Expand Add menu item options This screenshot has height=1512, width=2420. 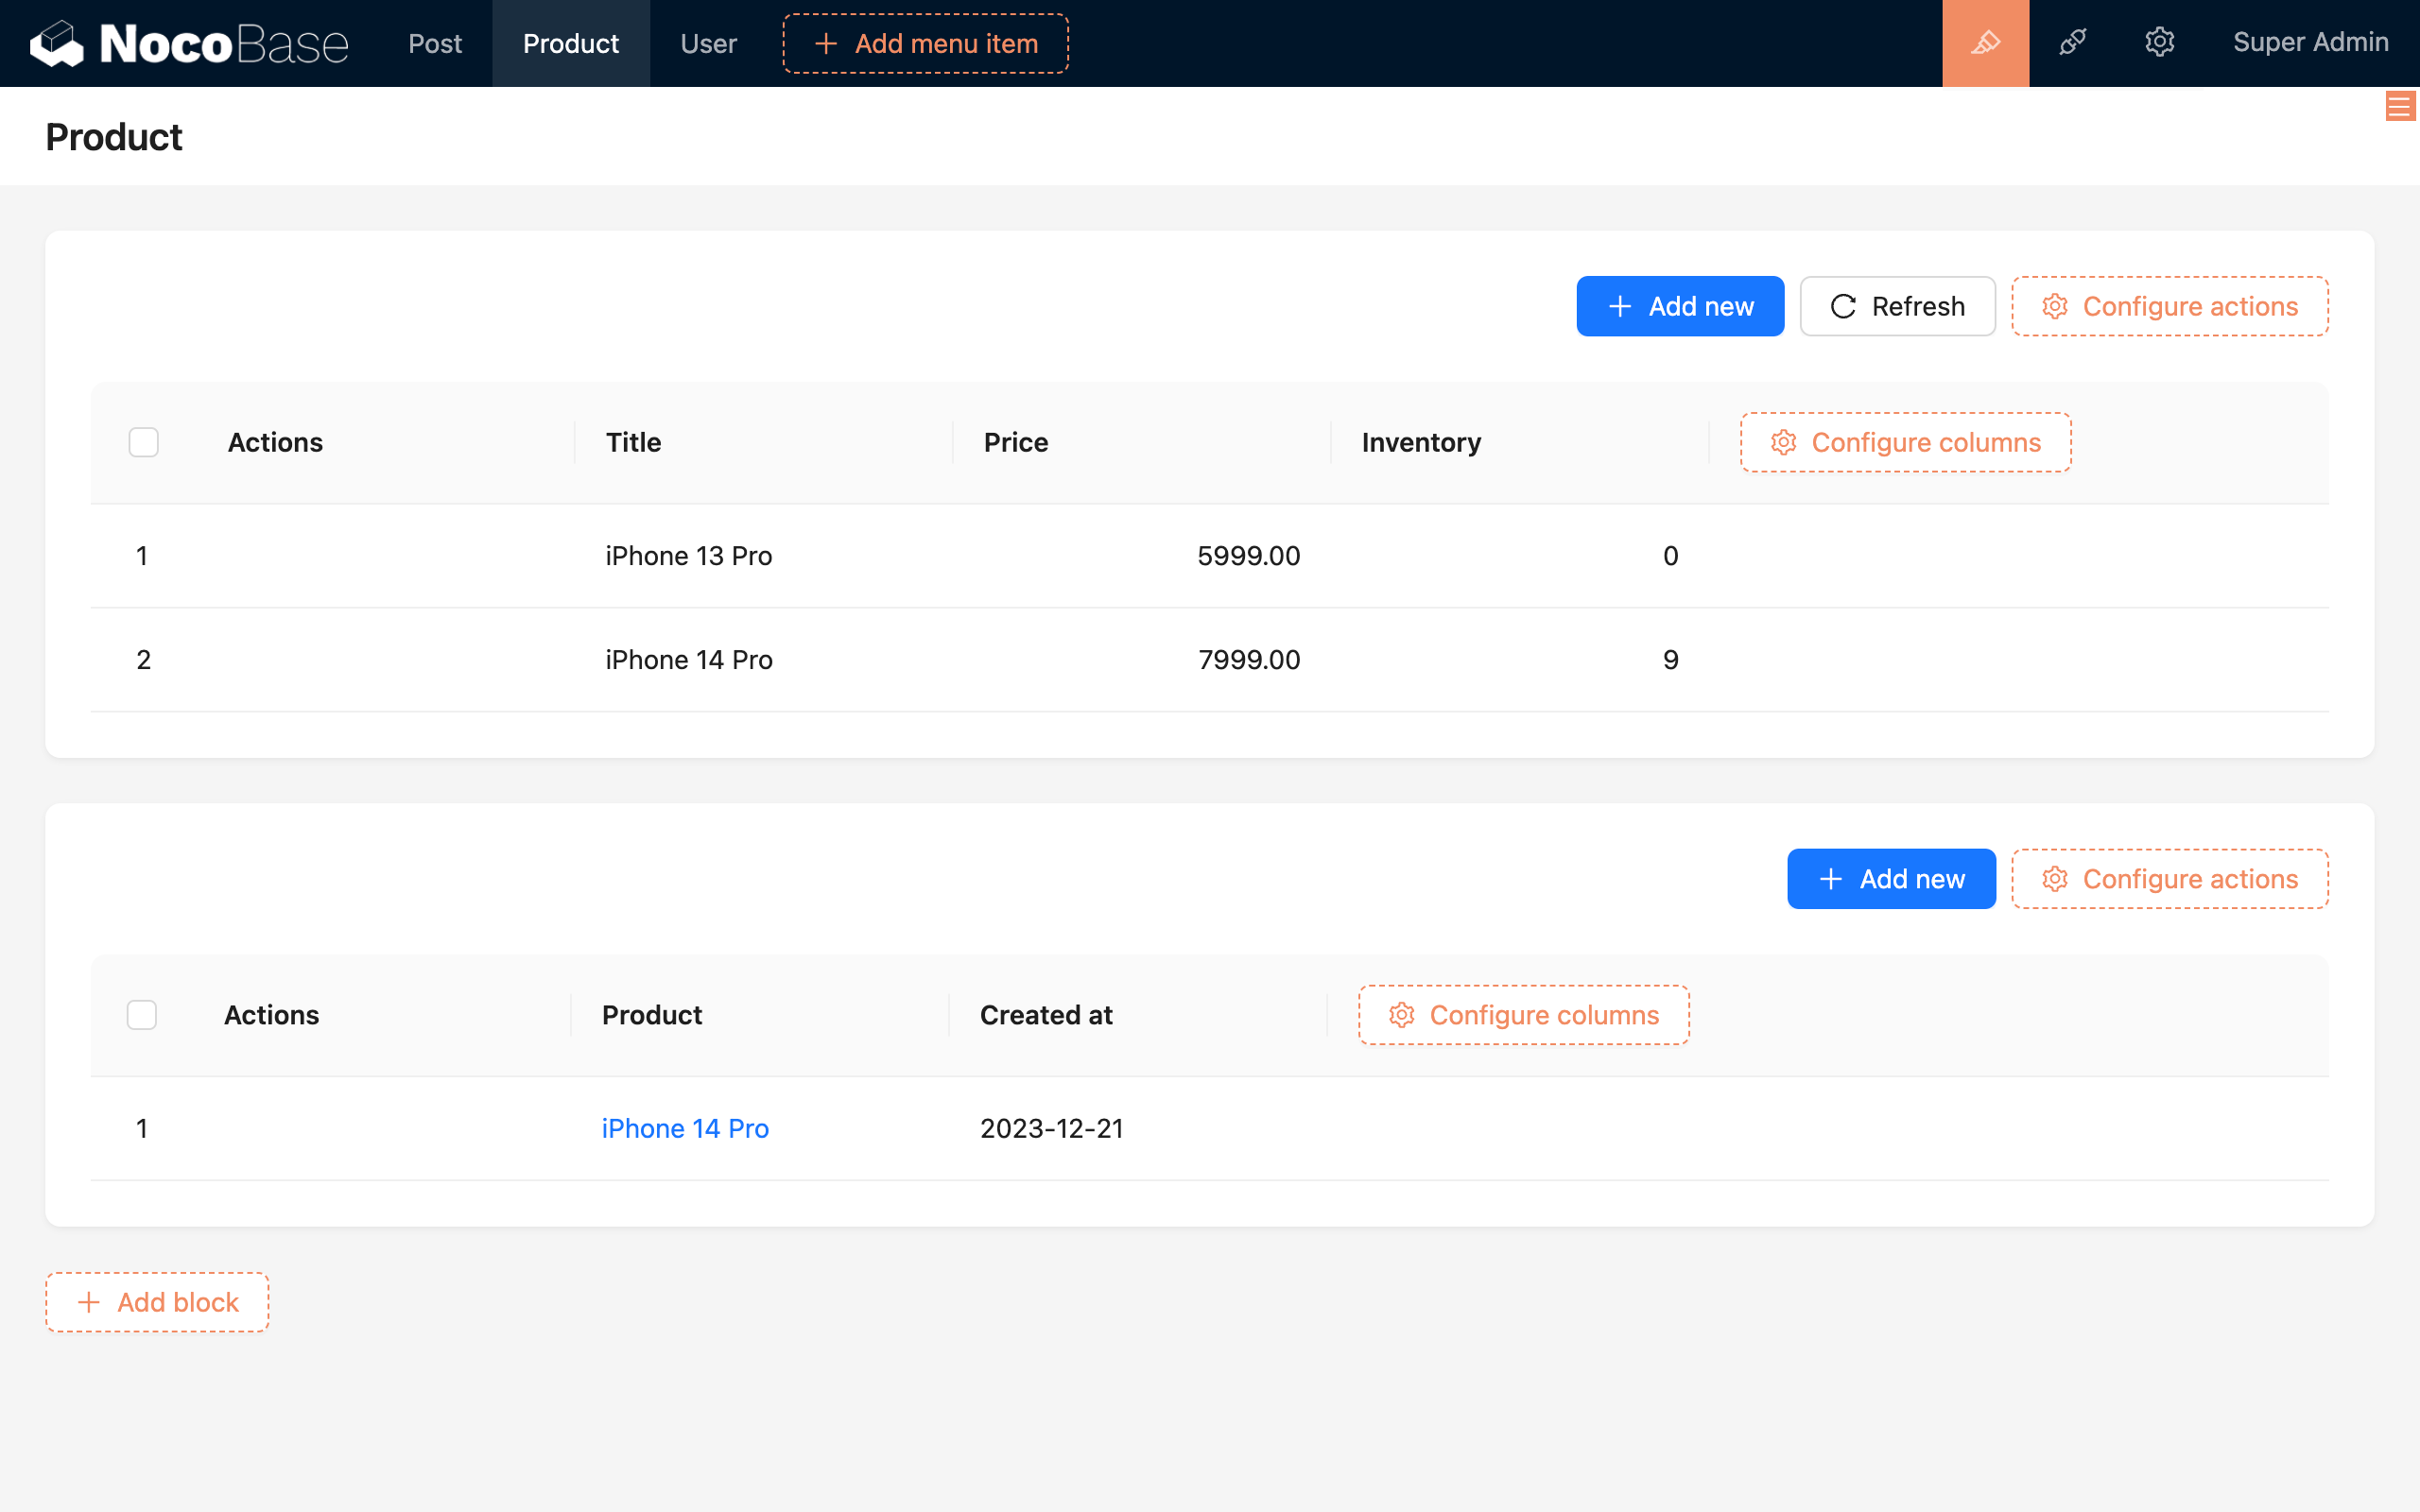(925, 43)
